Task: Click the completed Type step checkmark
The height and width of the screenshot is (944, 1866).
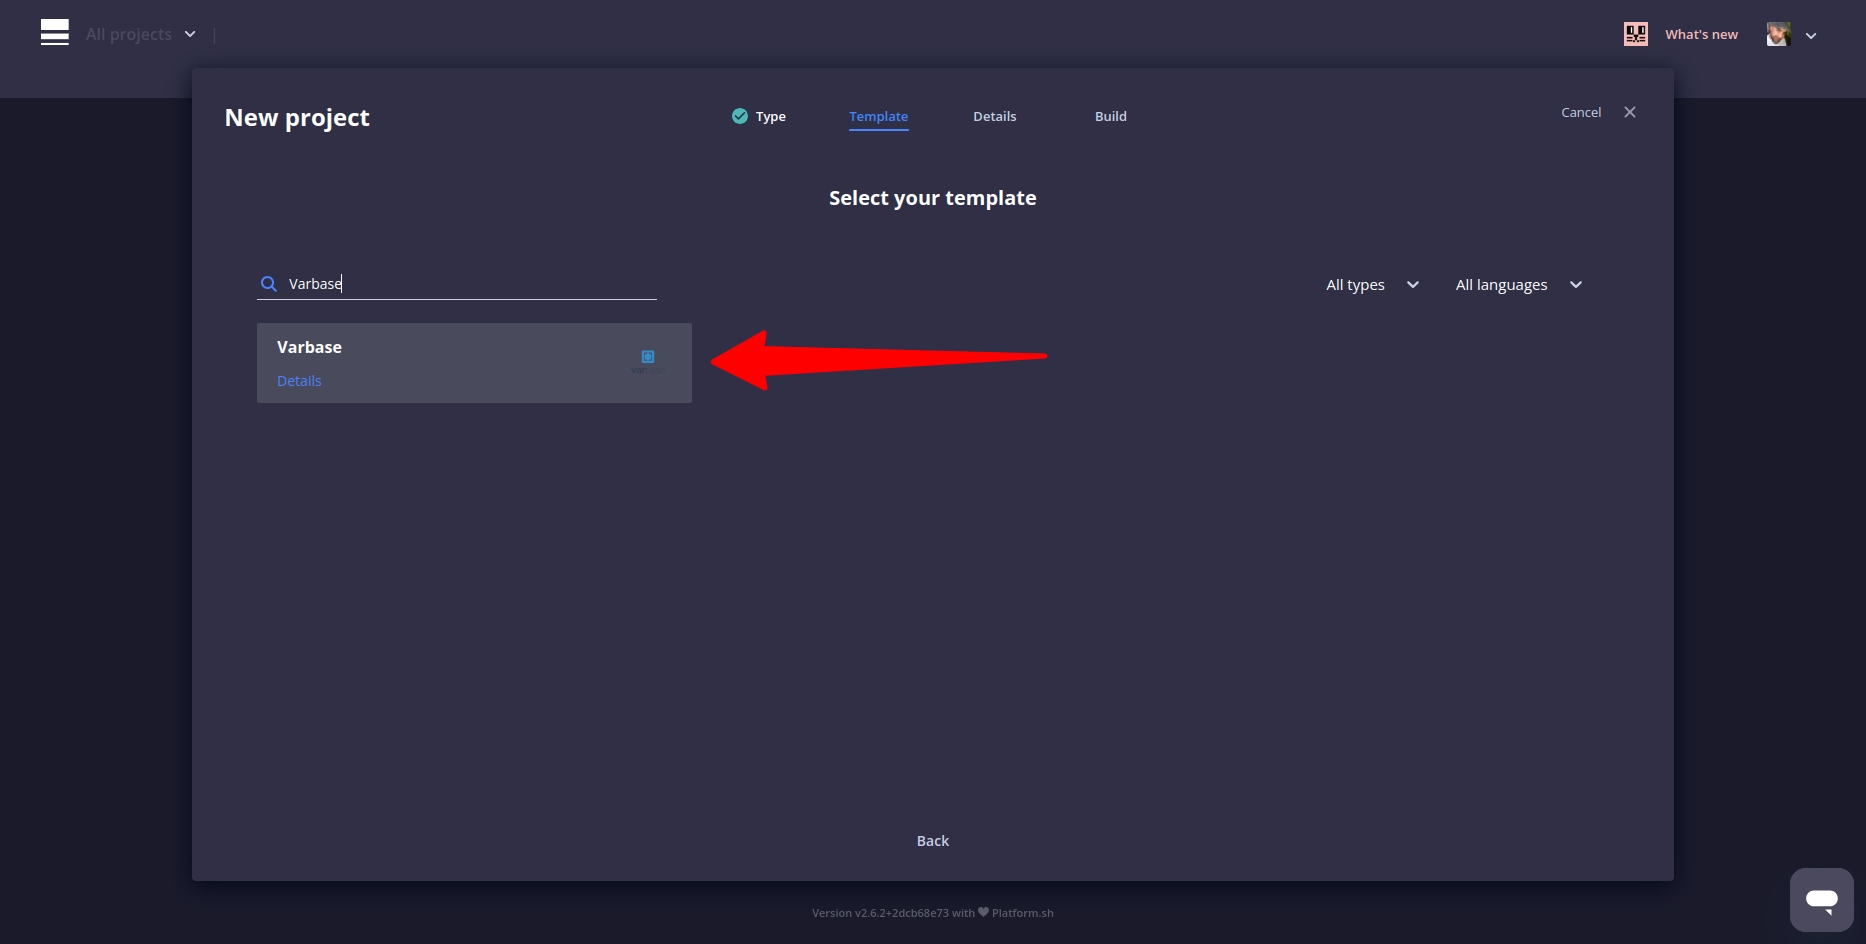Action: [x=739, y=116]
